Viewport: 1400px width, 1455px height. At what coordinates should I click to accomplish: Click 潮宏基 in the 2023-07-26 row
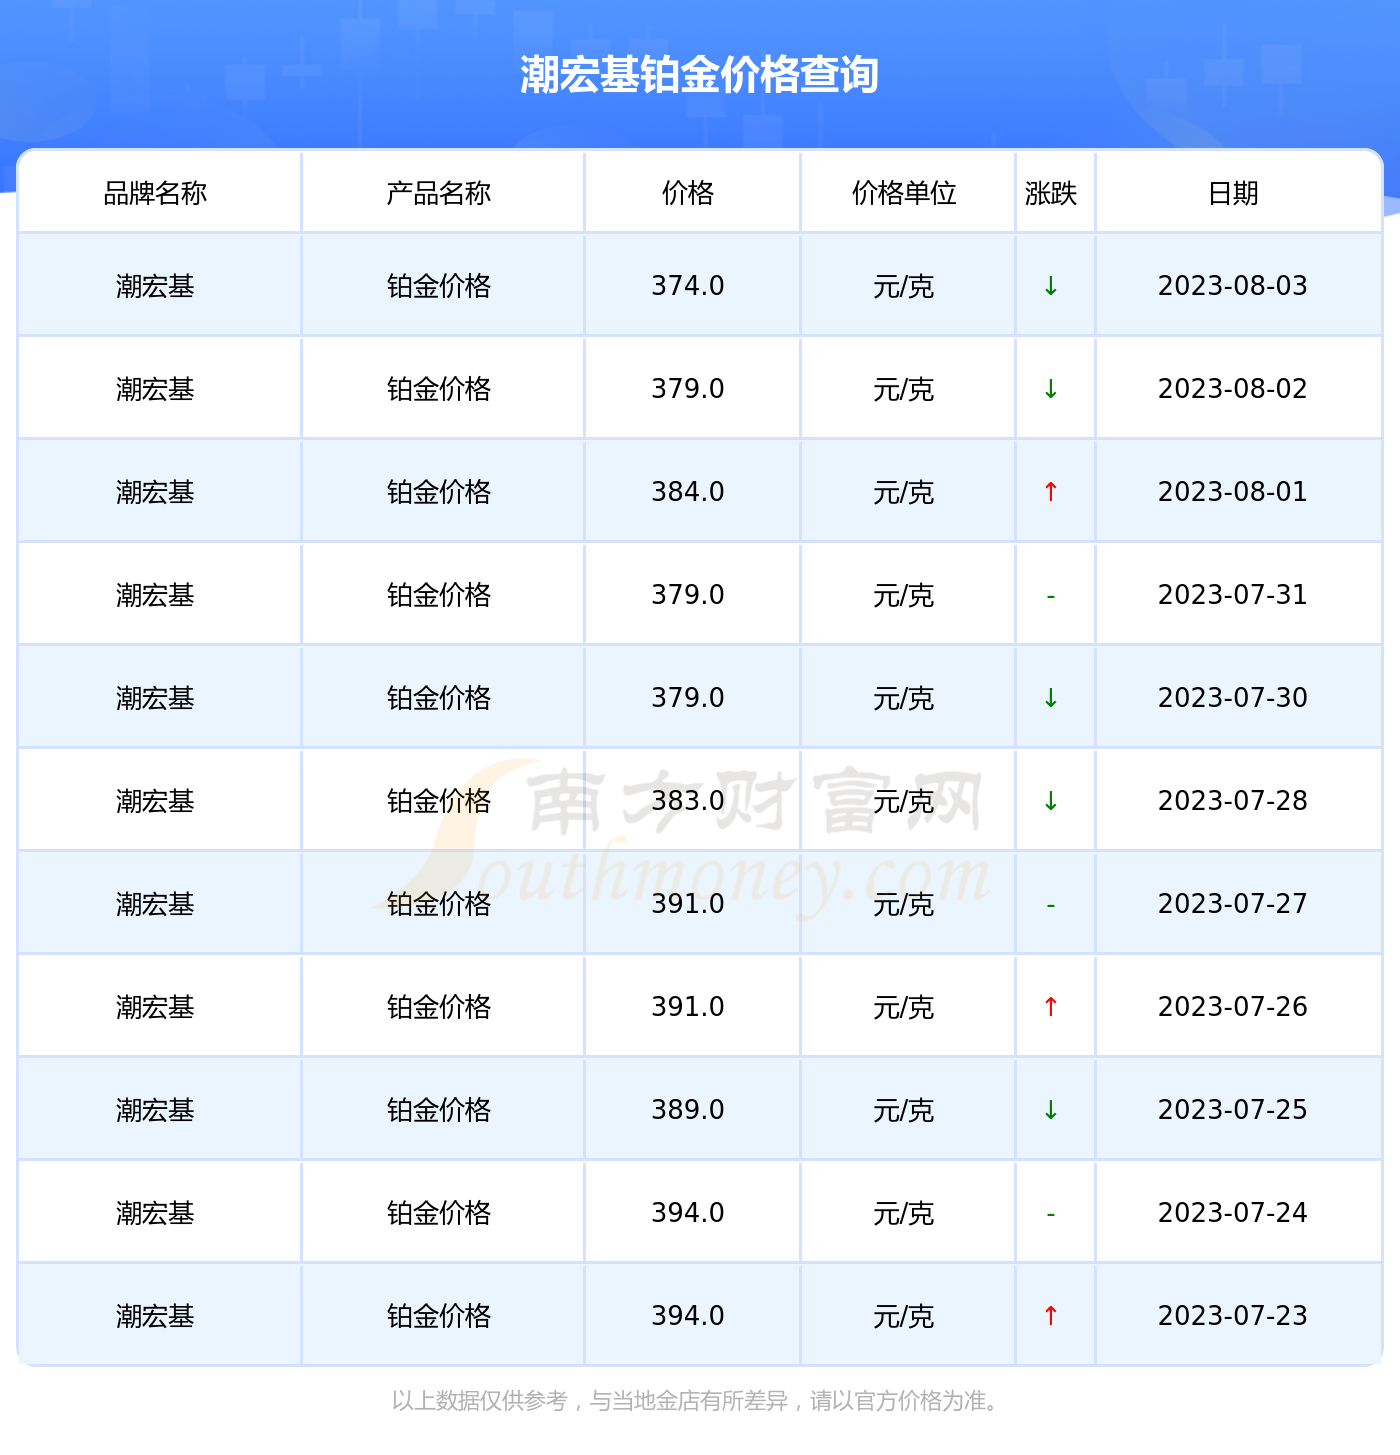pyautogui.click(x=155, y=1008)
